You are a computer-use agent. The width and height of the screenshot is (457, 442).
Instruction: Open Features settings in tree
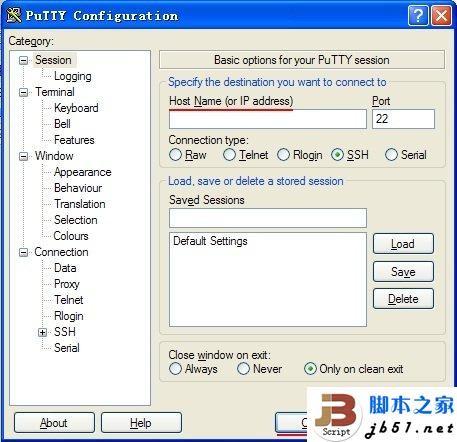(x=74, y=140)
